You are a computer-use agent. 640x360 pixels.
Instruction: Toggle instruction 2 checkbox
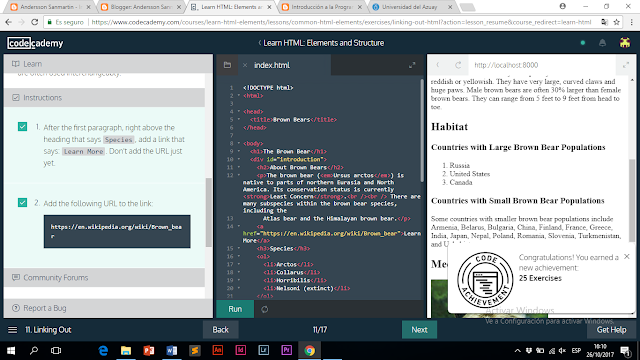(22, 202)
